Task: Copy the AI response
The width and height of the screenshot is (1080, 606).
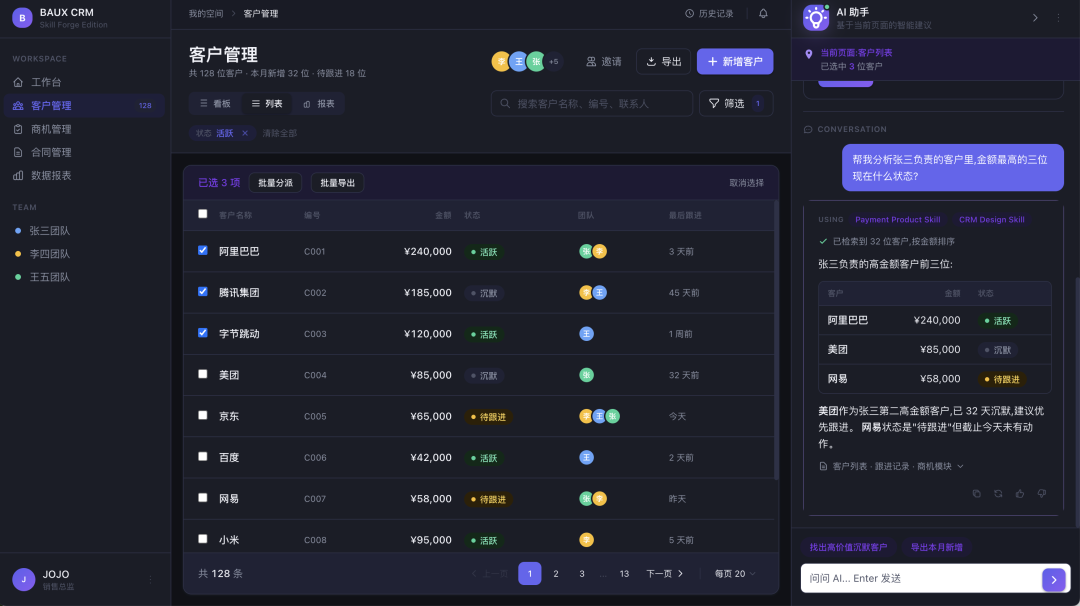Action: (x=977, y=494)
